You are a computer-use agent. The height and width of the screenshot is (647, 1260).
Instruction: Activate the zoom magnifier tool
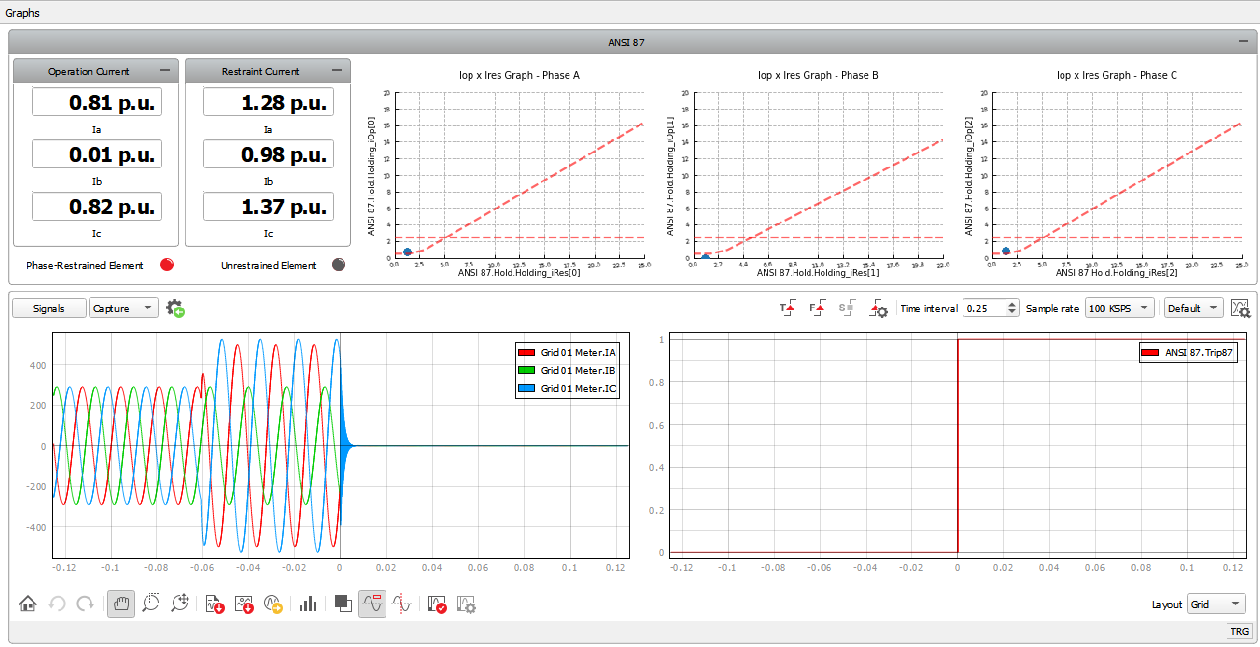(x=151, y=604)
